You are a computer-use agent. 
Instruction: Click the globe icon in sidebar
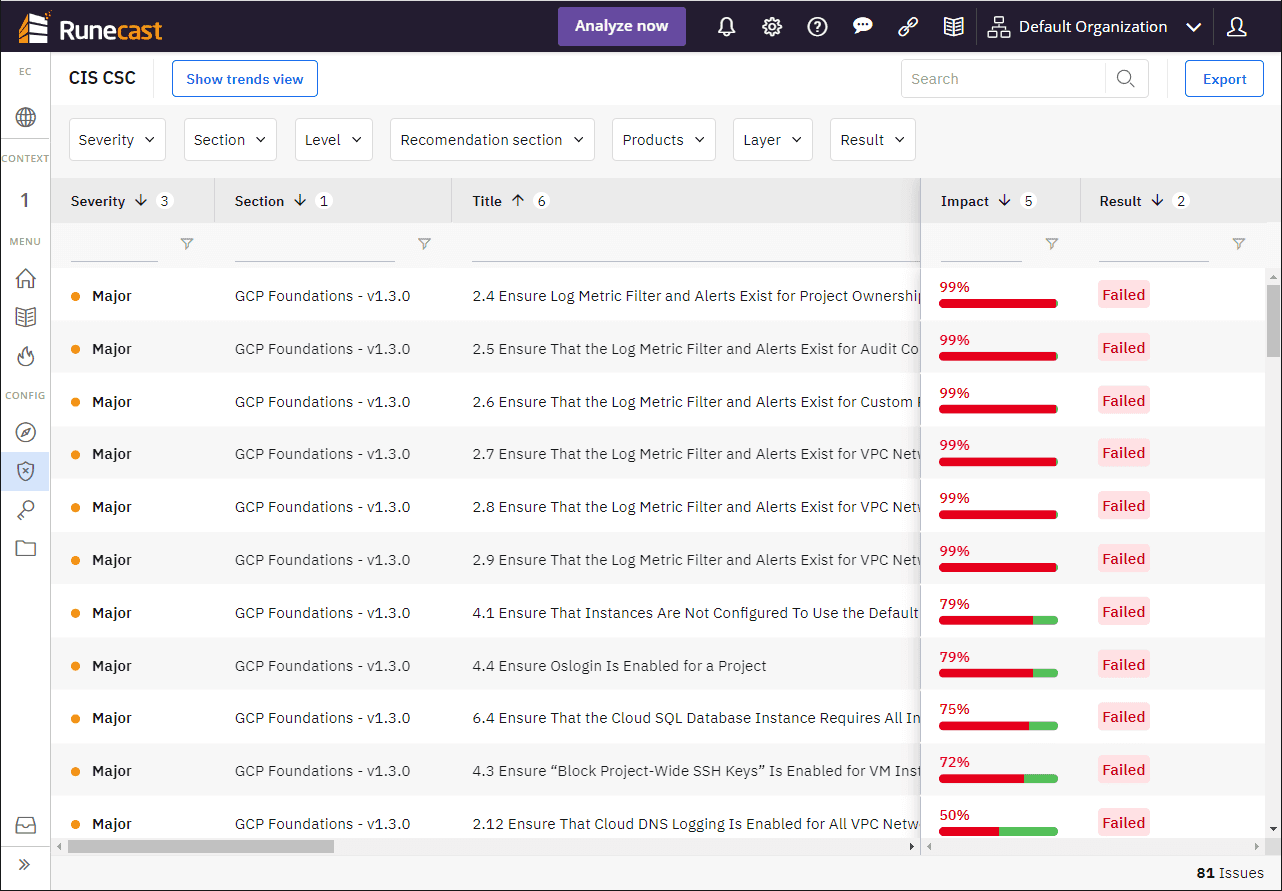coord(26,118)
